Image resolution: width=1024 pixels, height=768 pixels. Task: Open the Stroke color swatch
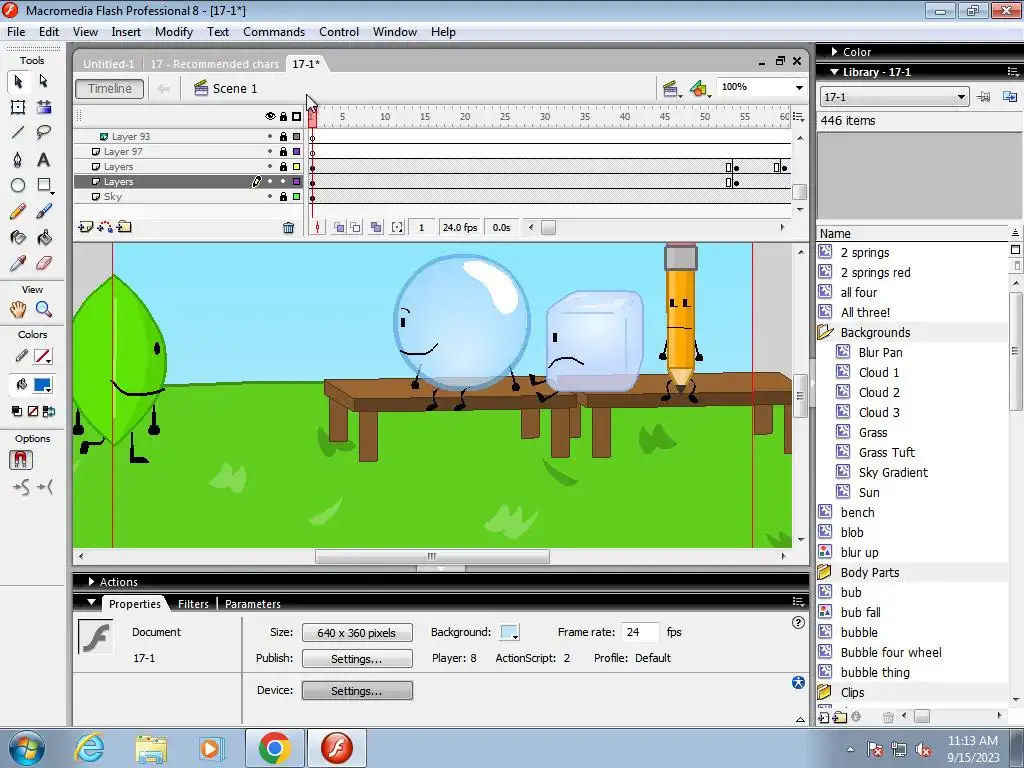[42, 357]
